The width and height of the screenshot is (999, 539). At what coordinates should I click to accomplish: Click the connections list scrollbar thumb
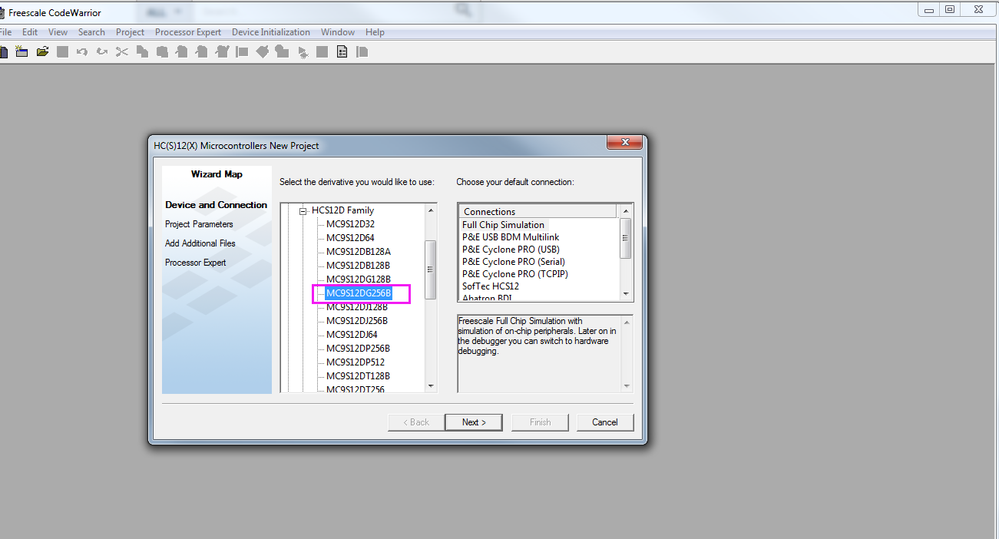[626, 238]
